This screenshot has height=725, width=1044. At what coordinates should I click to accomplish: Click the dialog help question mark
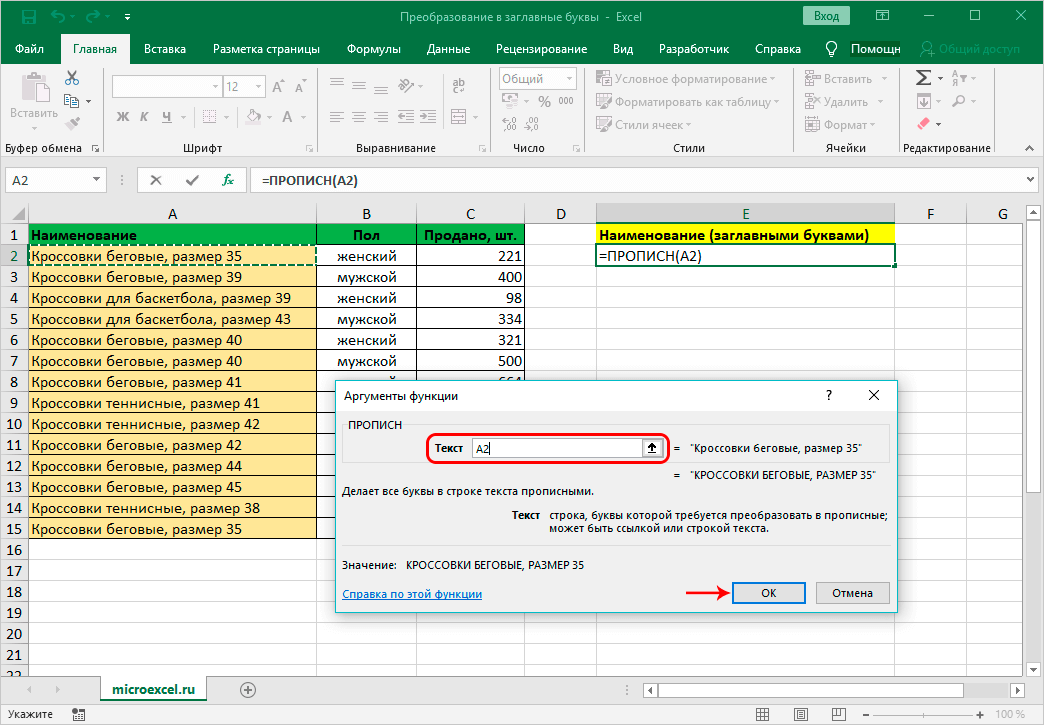[829, 395]
